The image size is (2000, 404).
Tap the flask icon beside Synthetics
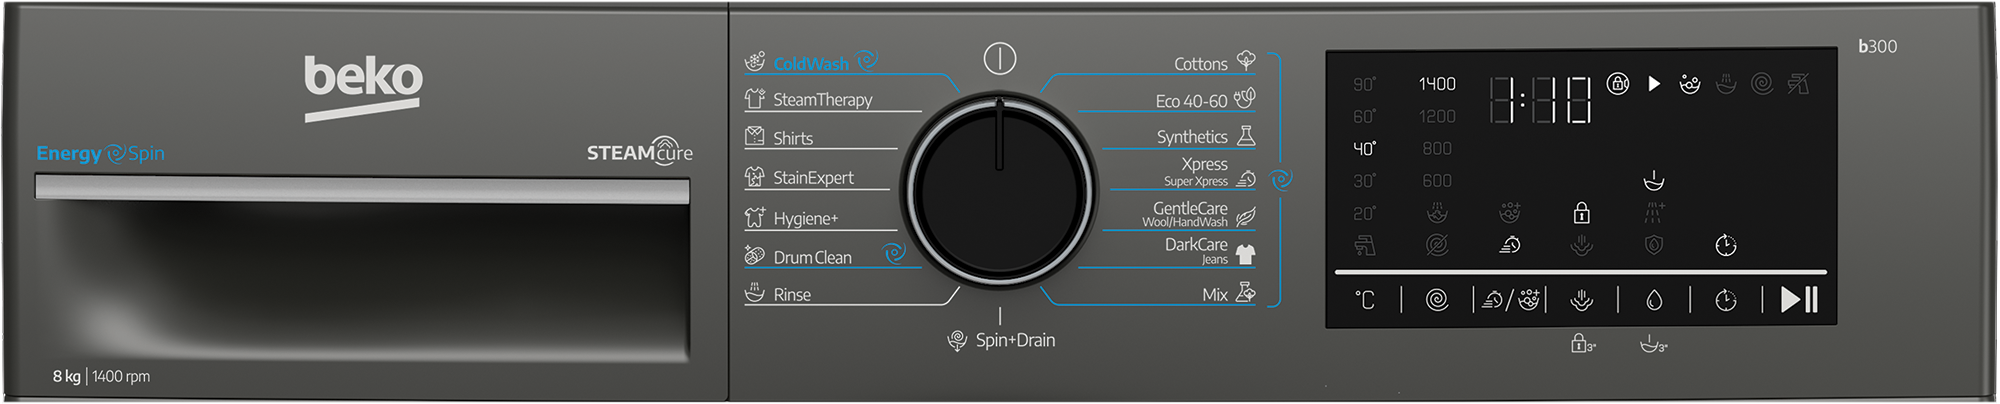(1246, 135)
